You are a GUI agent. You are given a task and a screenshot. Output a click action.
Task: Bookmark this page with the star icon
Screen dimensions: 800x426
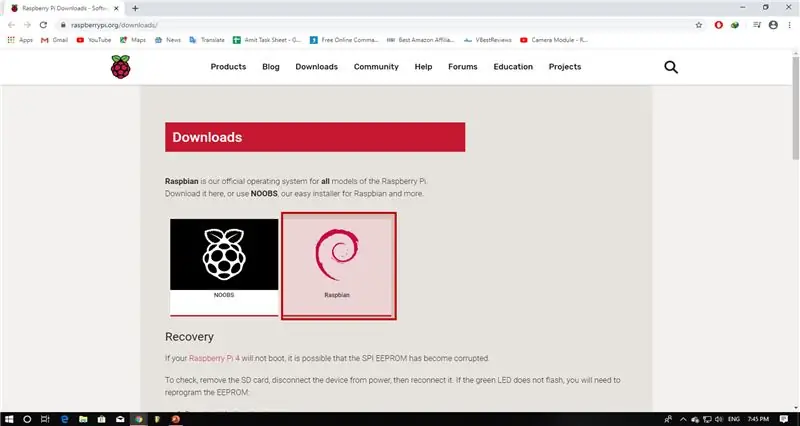tap(698, 25)
